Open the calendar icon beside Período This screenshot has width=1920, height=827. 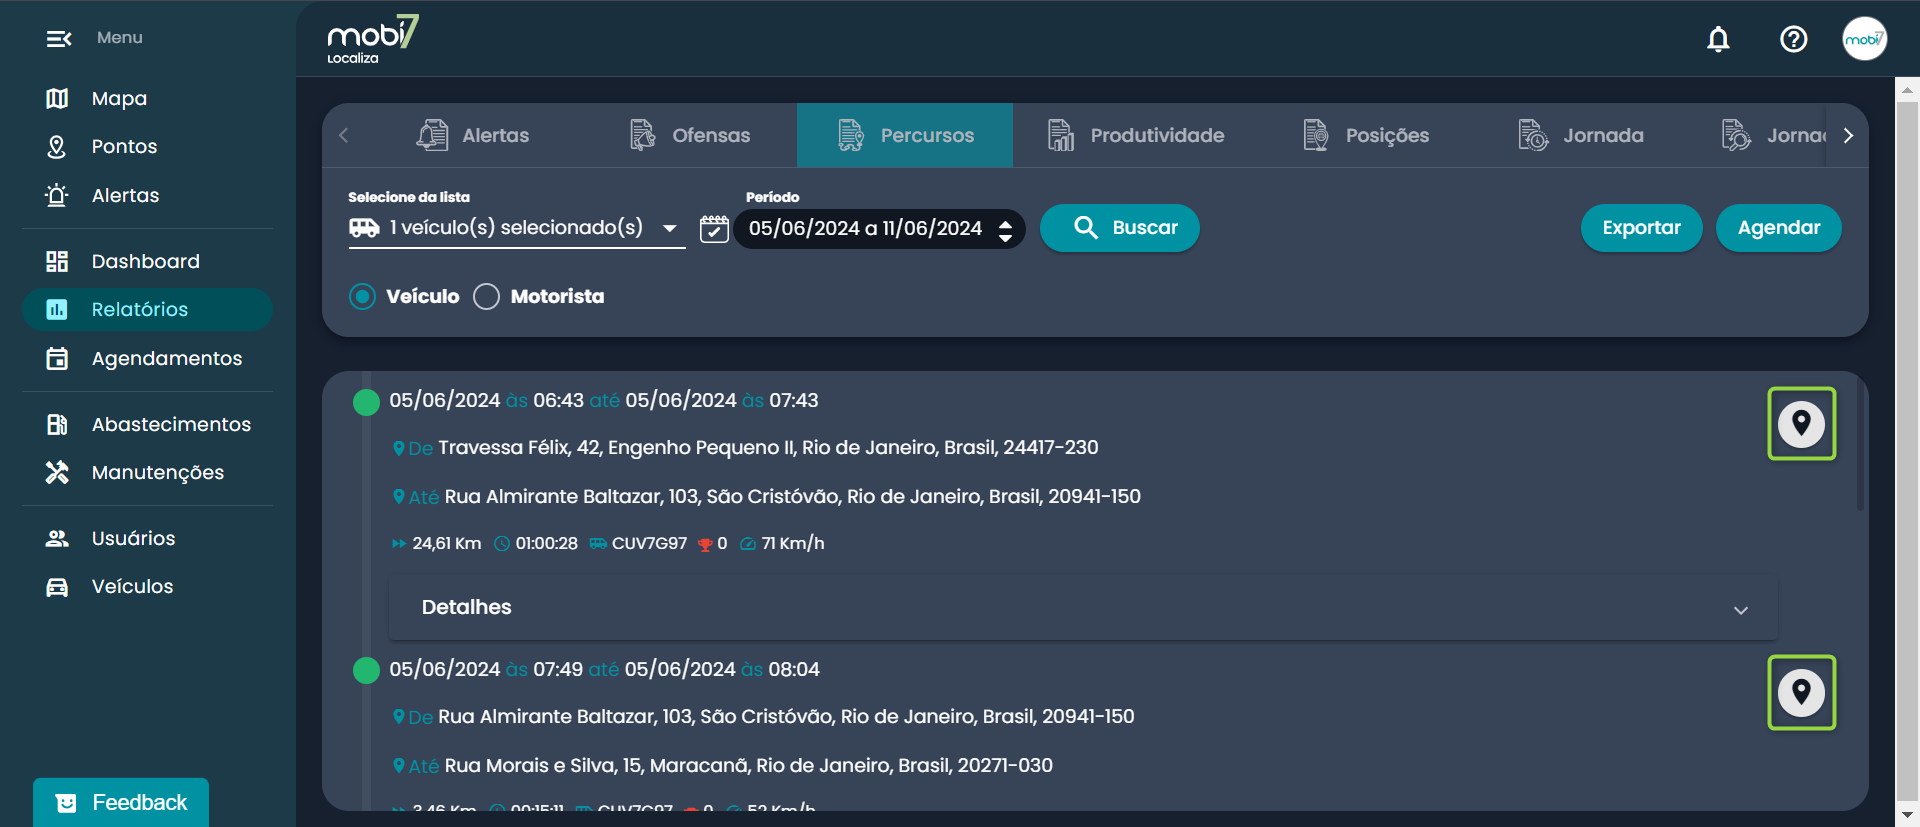pyautogui.click(x=714, y=229)
